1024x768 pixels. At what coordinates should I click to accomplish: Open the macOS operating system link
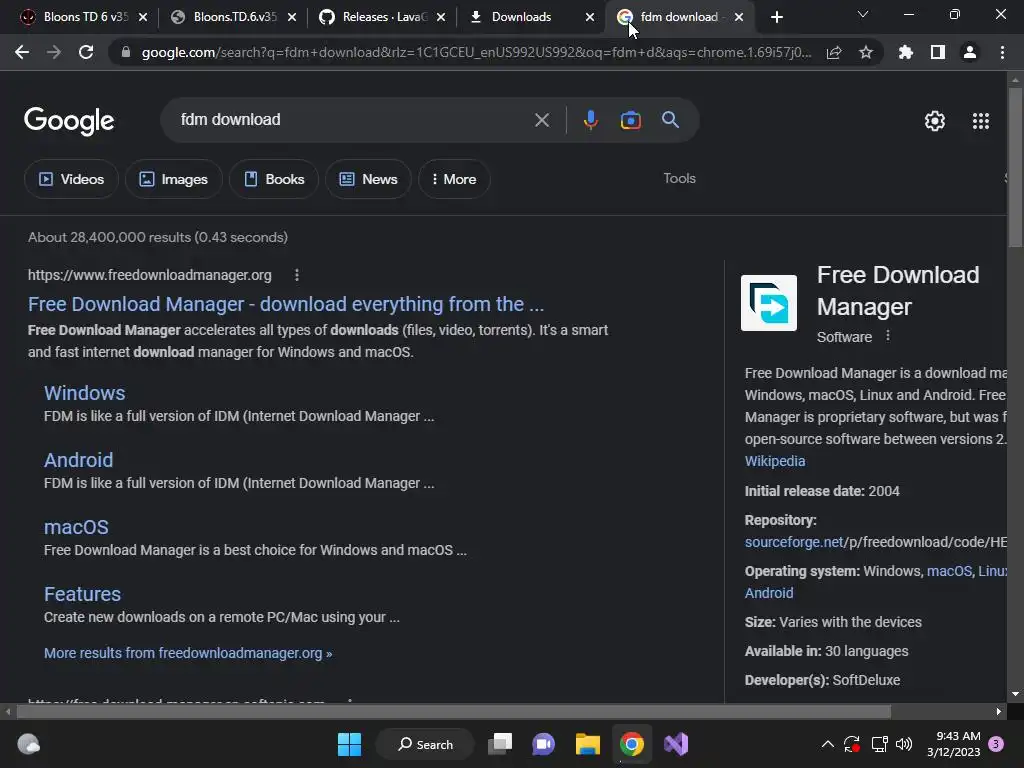(949, 571)
